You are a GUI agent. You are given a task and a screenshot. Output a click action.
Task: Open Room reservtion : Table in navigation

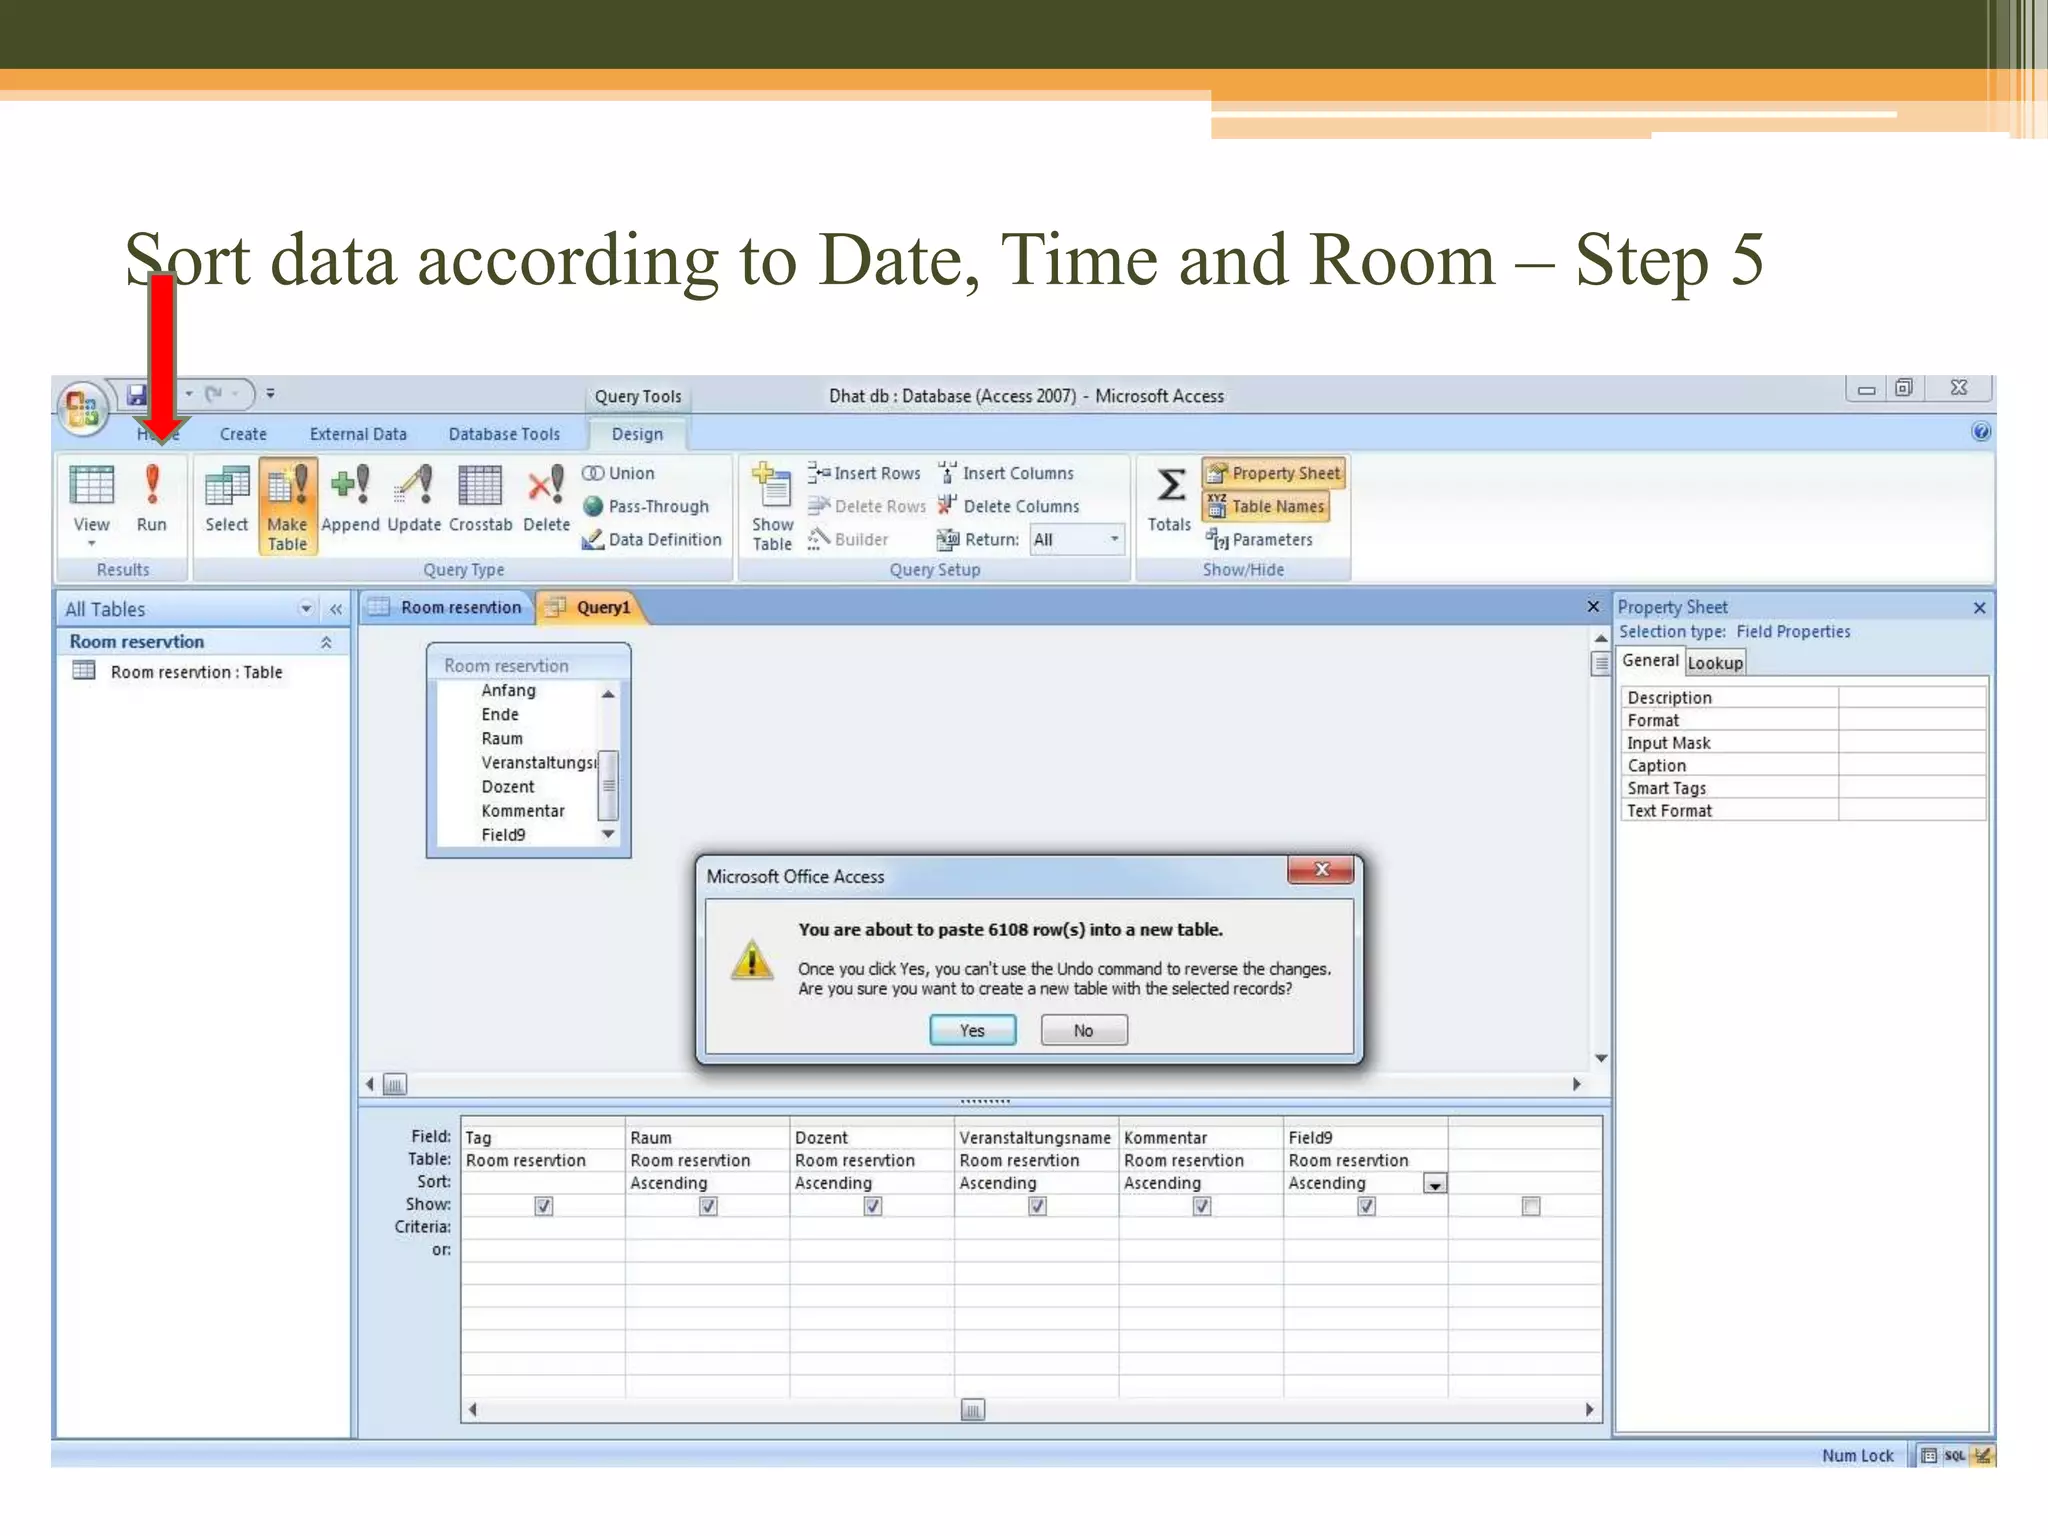tap(196, 672)
